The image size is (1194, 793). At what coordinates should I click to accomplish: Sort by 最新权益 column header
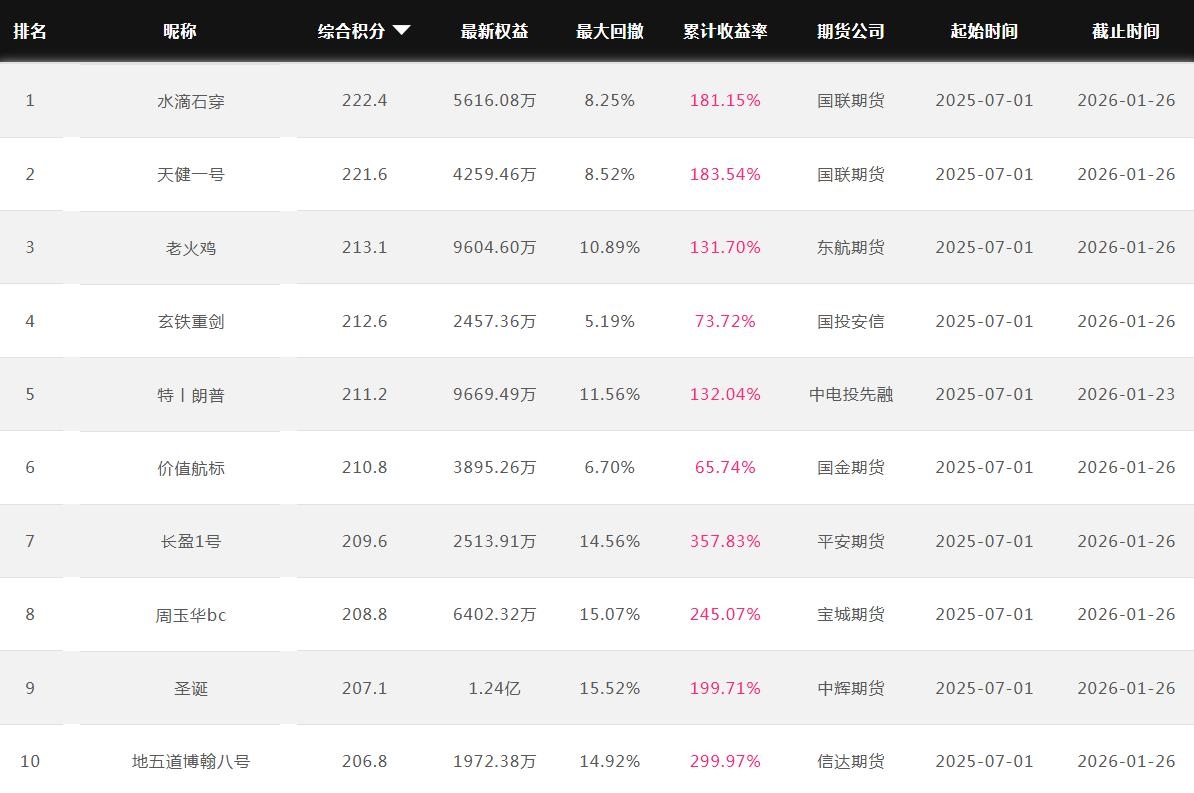[x=494, y=31]
